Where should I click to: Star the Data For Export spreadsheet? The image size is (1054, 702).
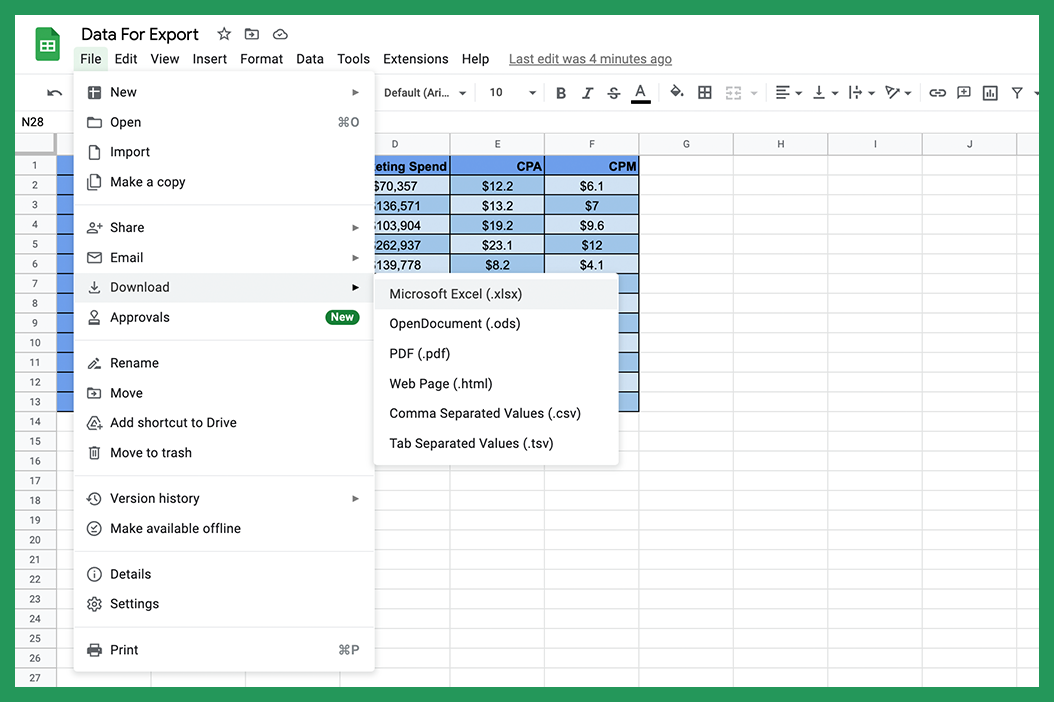click(x=223, y=33)
